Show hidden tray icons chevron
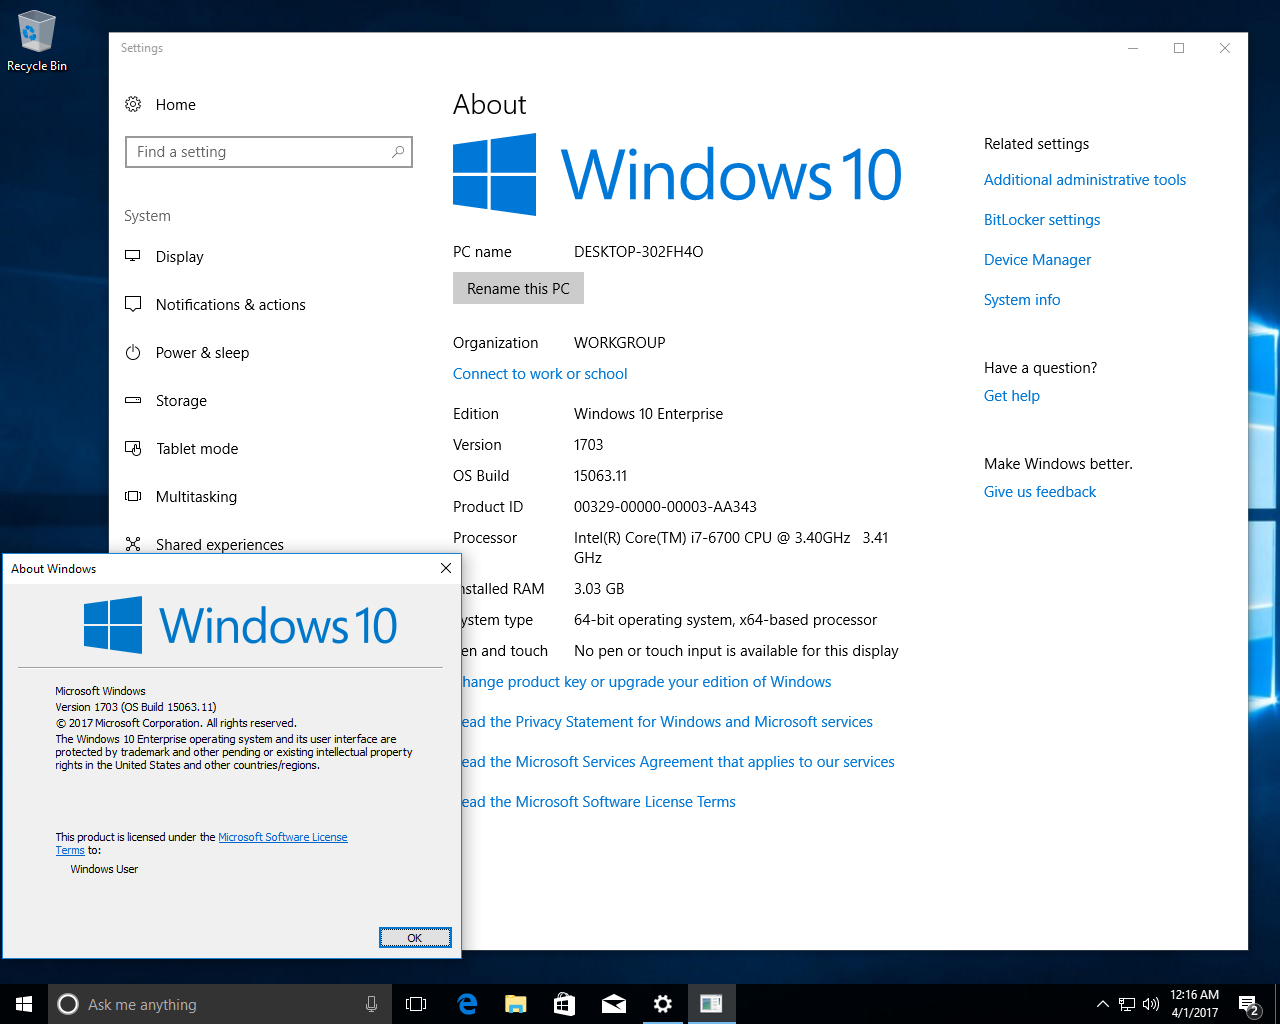This screenshot has height=1024, width=1280. (x=1102, y=1004)
